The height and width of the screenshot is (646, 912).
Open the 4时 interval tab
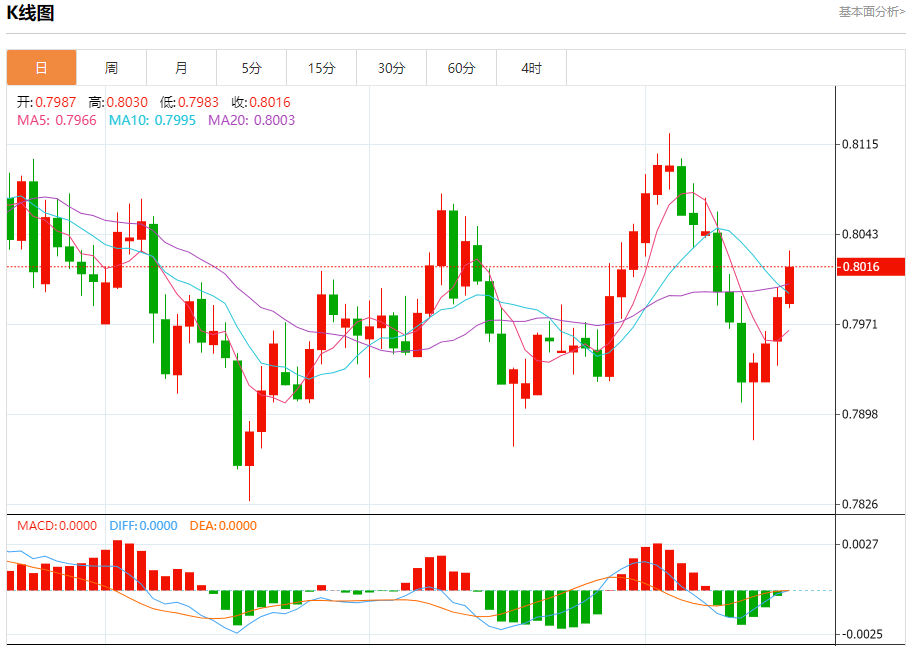531,68
